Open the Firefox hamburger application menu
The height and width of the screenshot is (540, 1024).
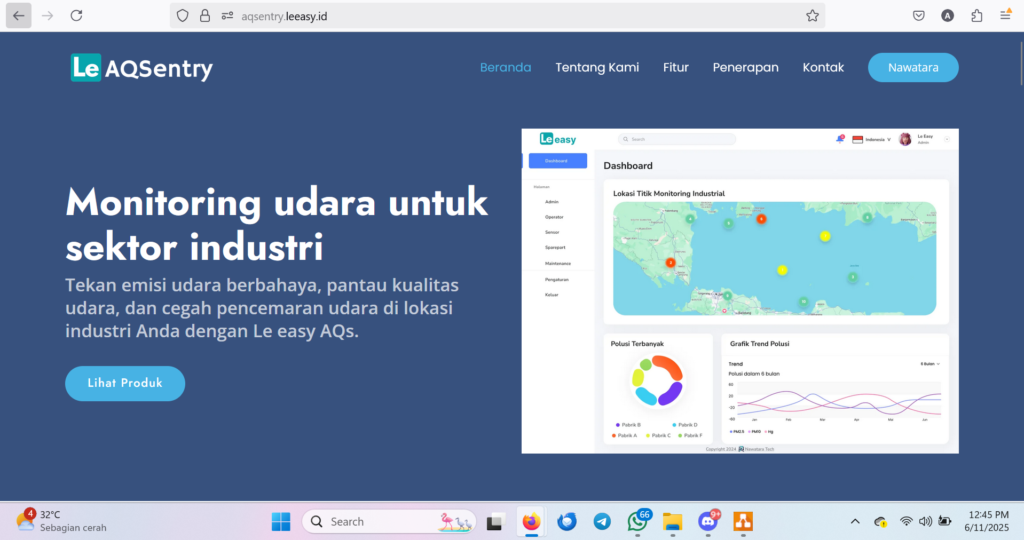click(x=1005, y=16)
